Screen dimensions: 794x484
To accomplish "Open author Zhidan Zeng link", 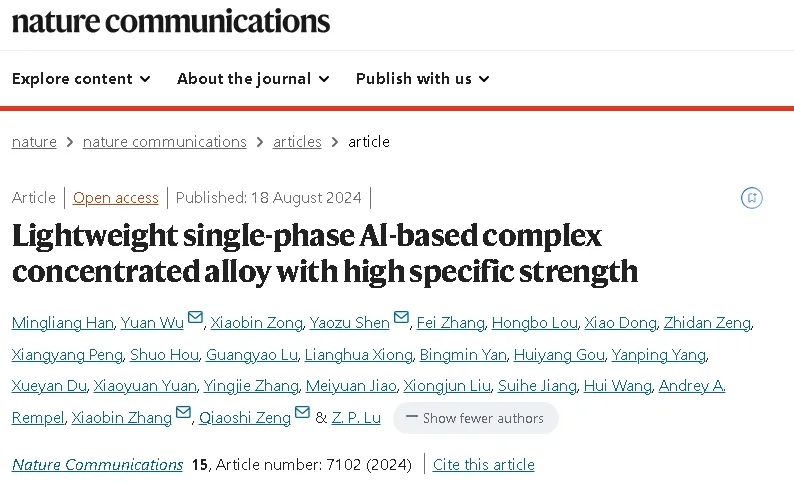I will click(707, 322).
